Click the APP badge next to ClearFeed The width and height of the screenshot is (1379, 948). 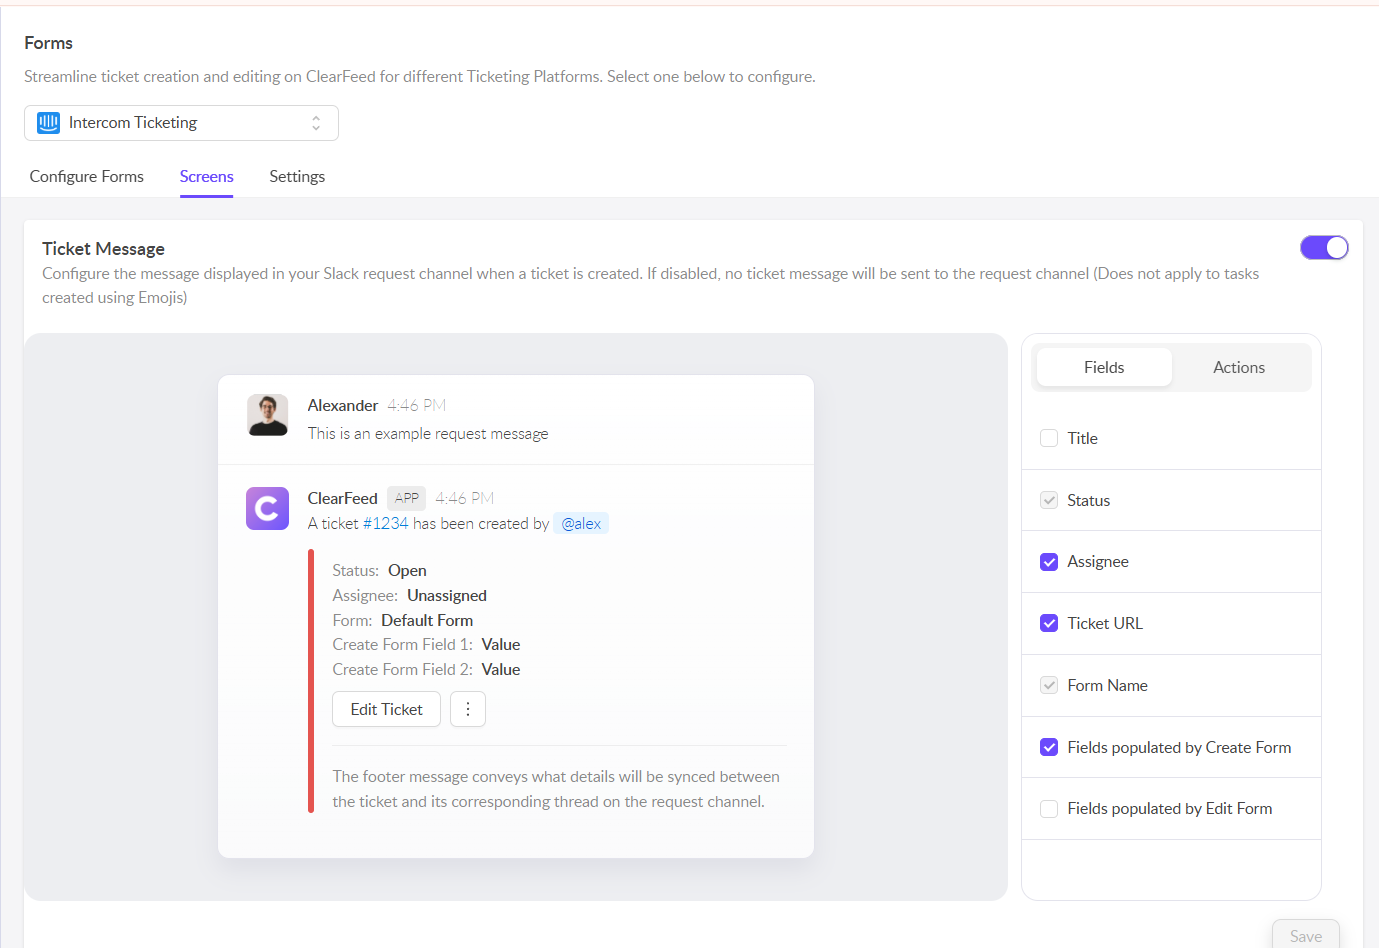pos(406,498)
